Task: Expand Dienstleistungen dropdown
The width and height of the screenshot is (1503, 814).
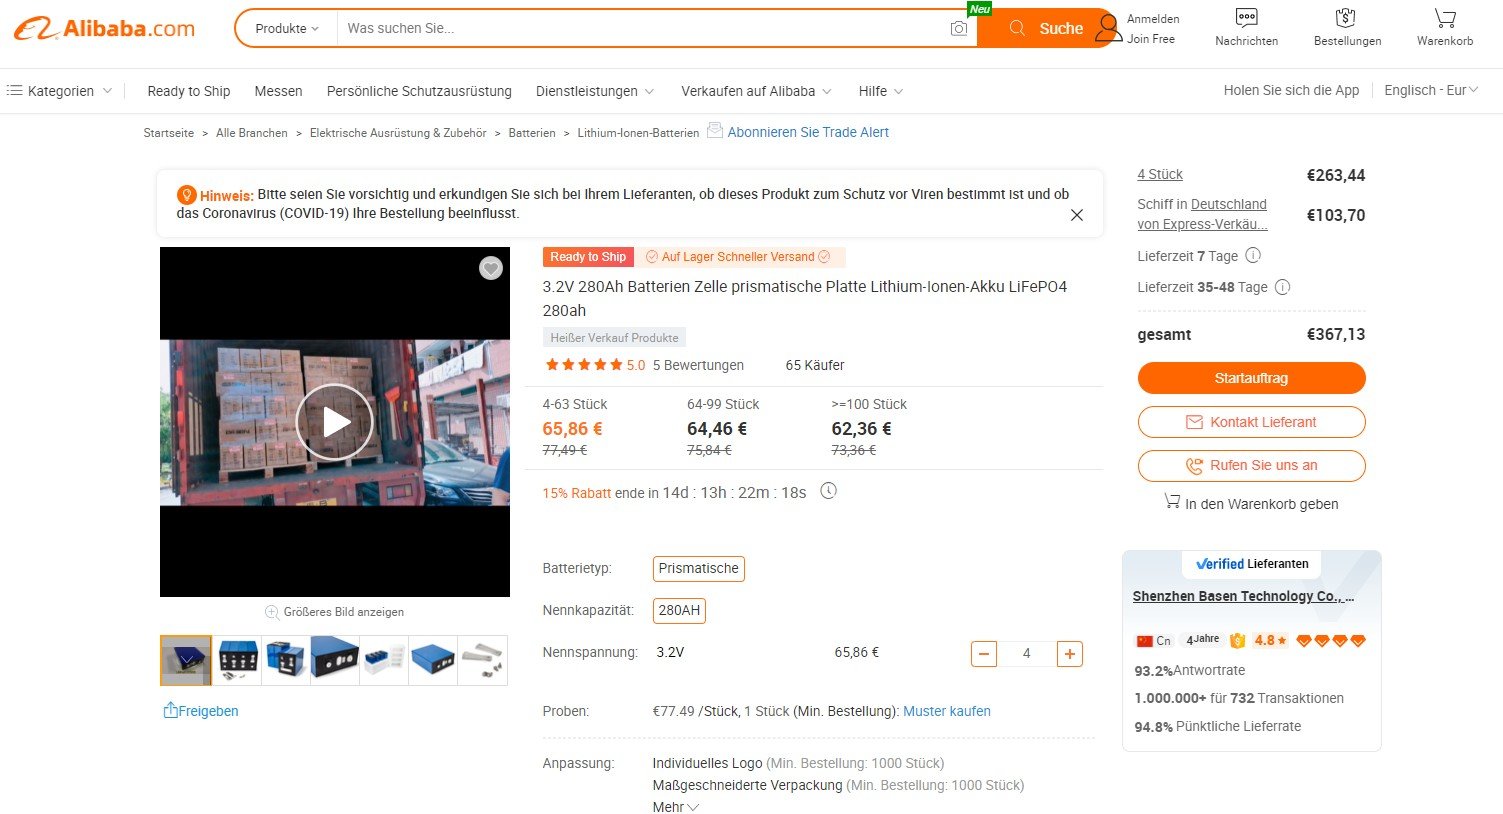Action: pyautogui.click(x=595, y=91)
